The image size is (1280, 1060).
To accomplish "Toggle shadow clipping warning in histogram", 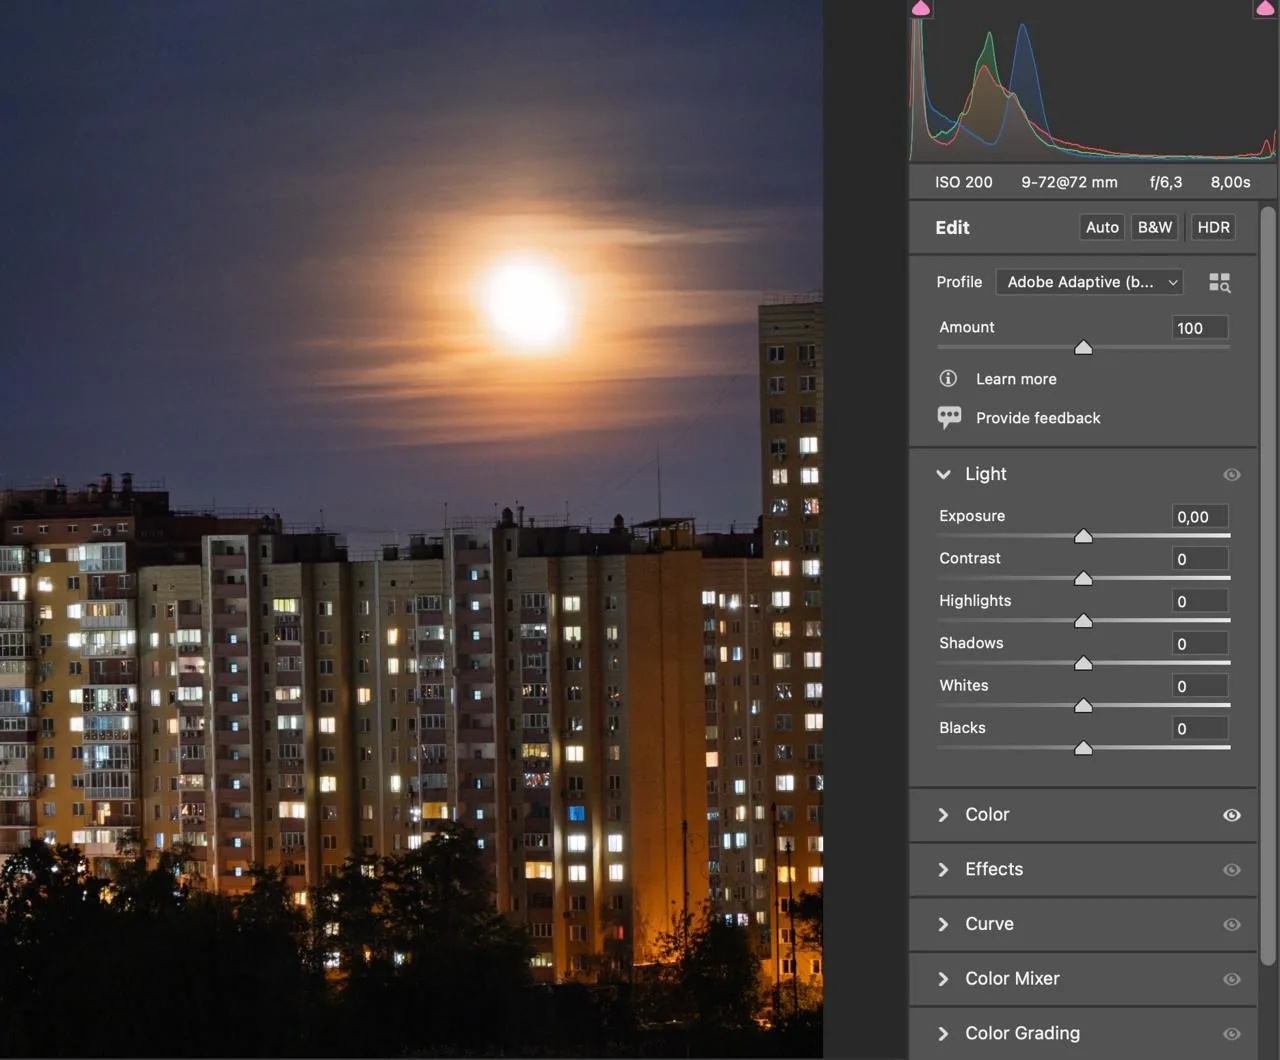I will (921, 8).
